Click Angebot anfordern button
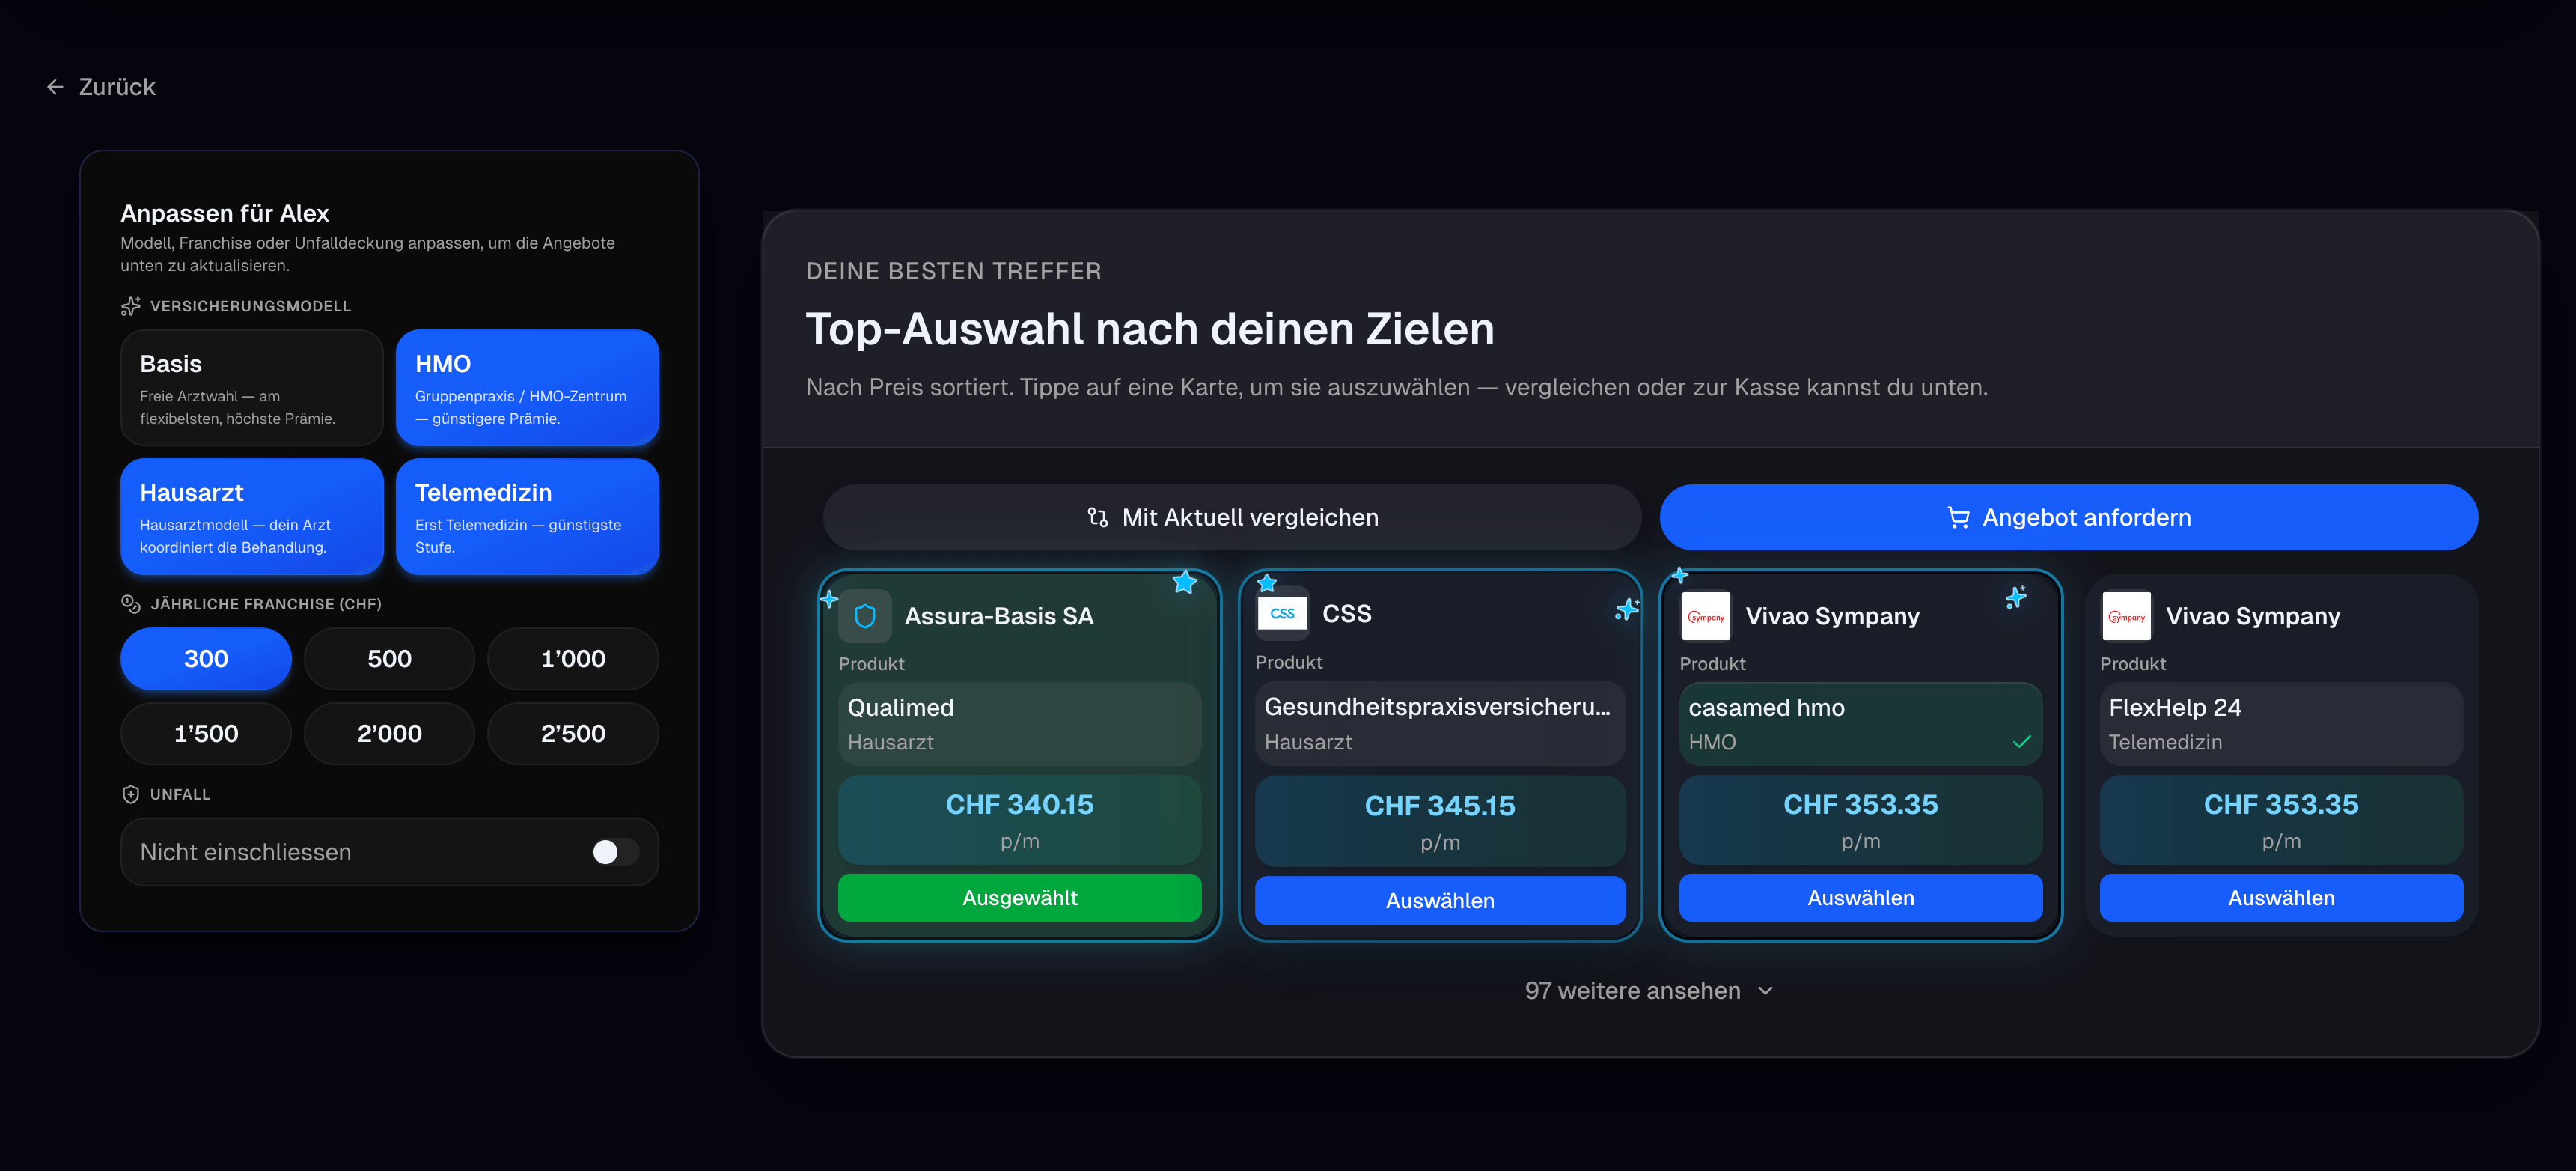The width and height of the screenshot is (2576, 1171). (x=2069, y=517)
